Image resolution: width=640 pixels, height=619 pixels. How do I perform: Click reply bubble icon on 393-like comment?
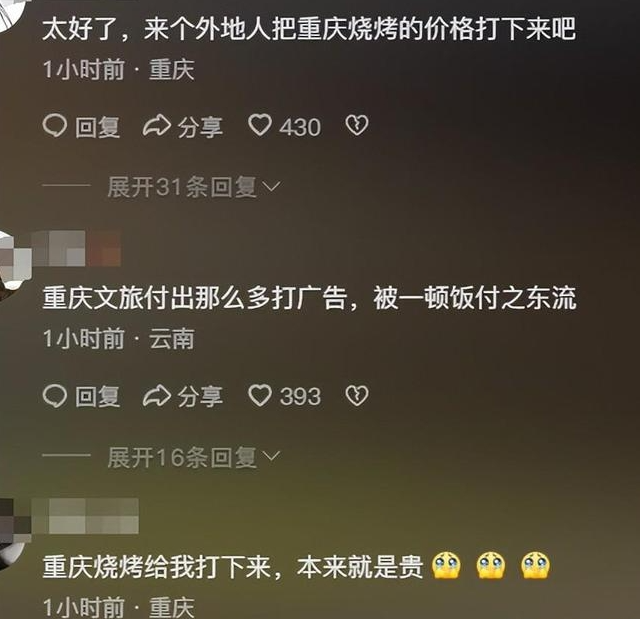(x=54, y=396)
